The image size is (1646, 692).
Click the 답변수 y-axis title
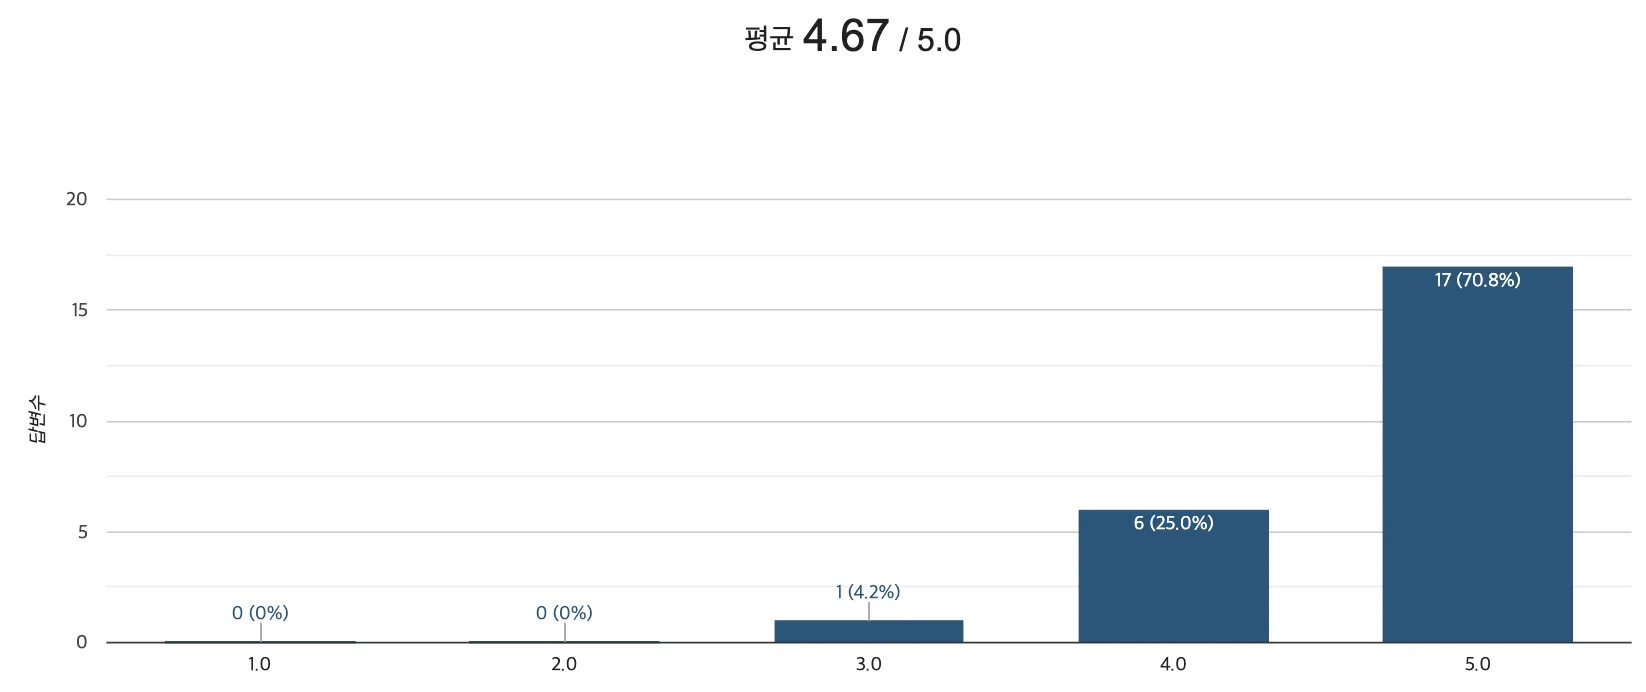(x=38, y=421)
